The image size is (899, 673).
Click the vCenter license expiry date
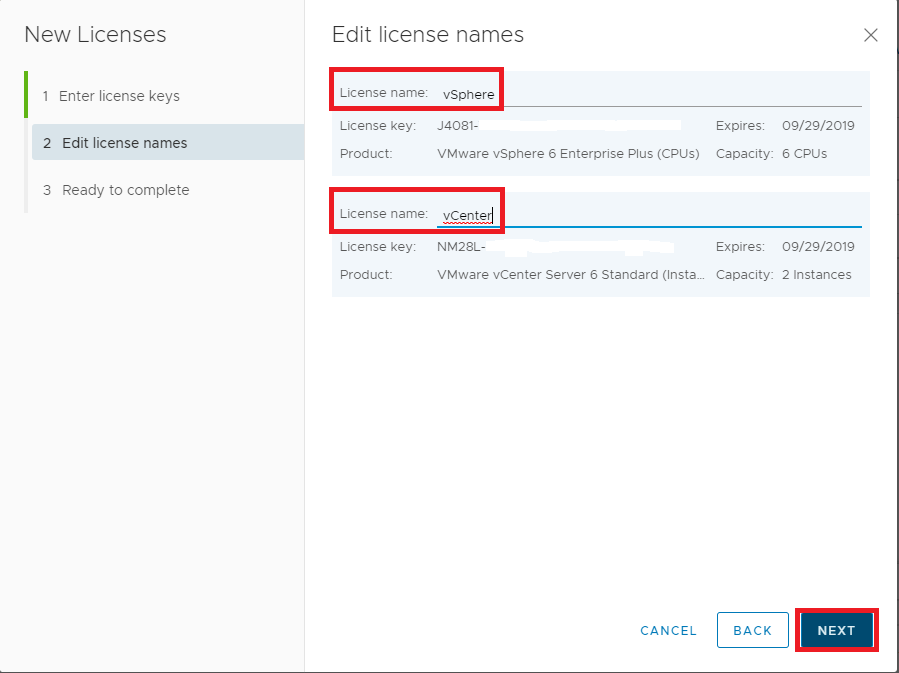pos(818,247)
